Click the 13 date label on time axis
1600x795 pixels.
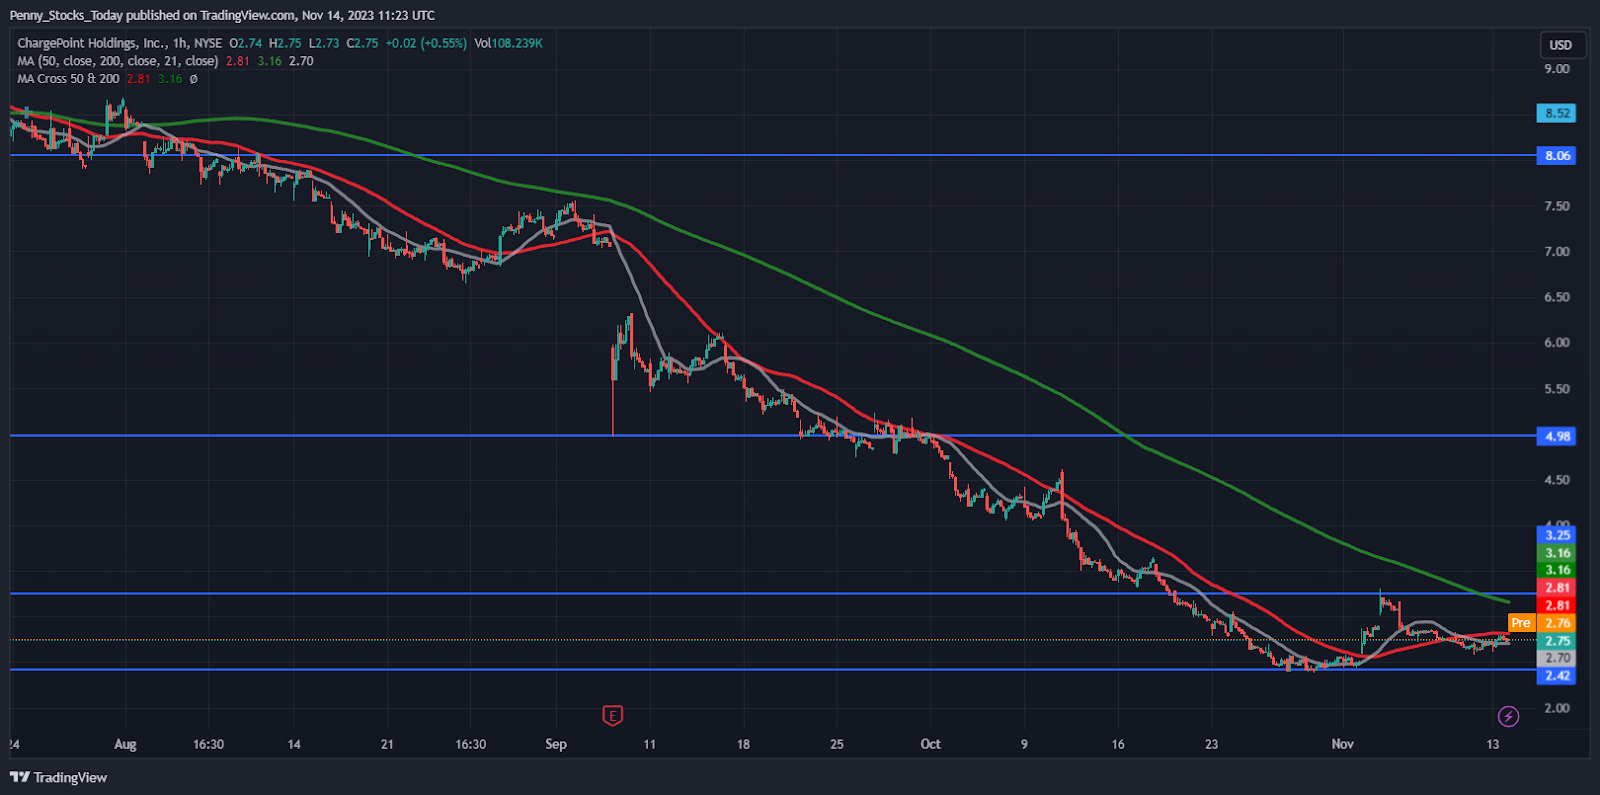pos(1493,744)
